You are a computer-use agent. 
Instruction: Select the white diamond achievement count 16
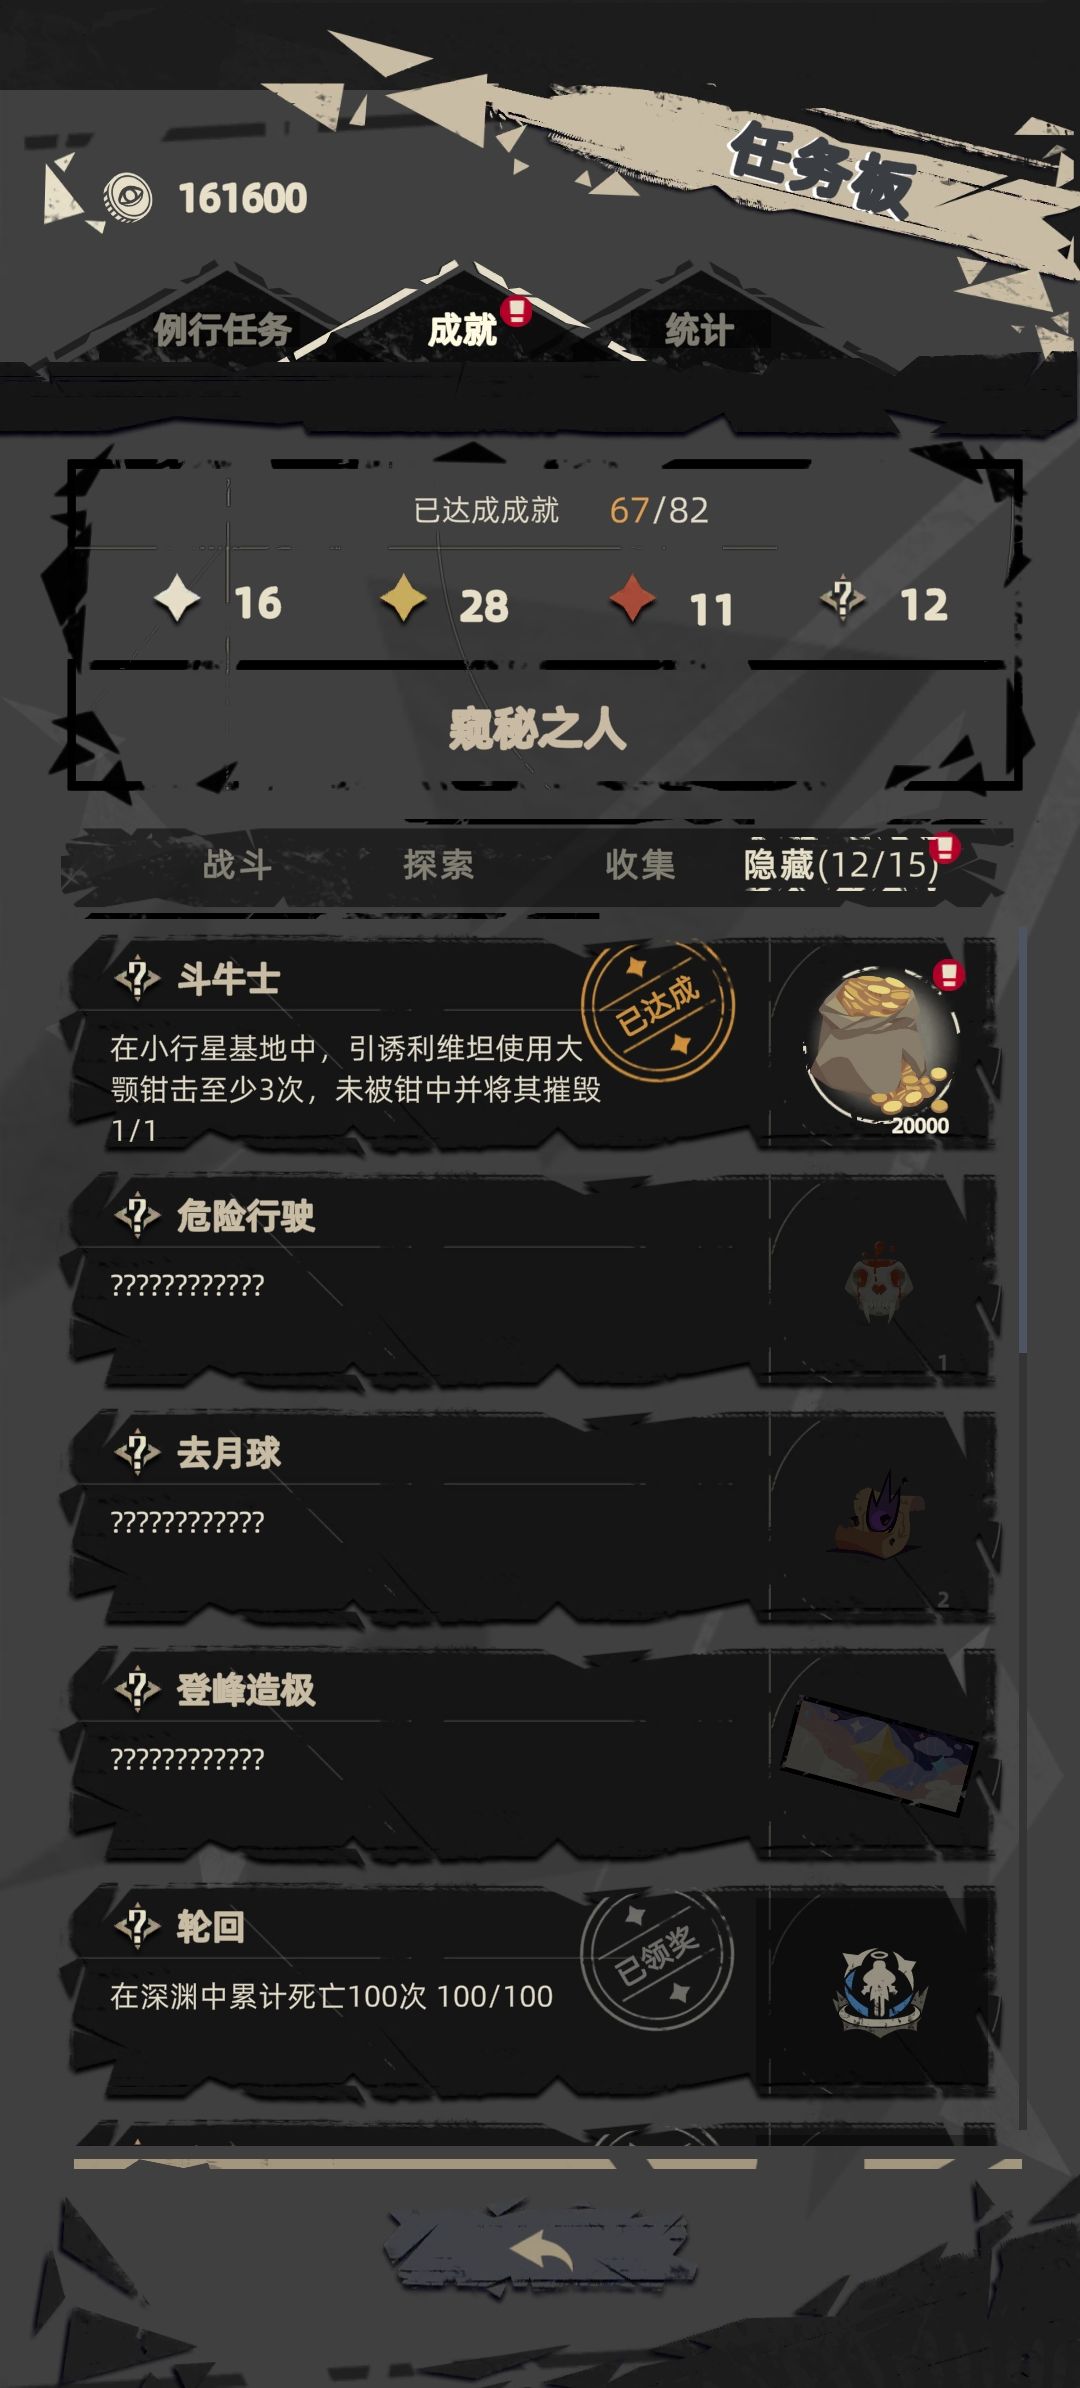tap(218, 603)
